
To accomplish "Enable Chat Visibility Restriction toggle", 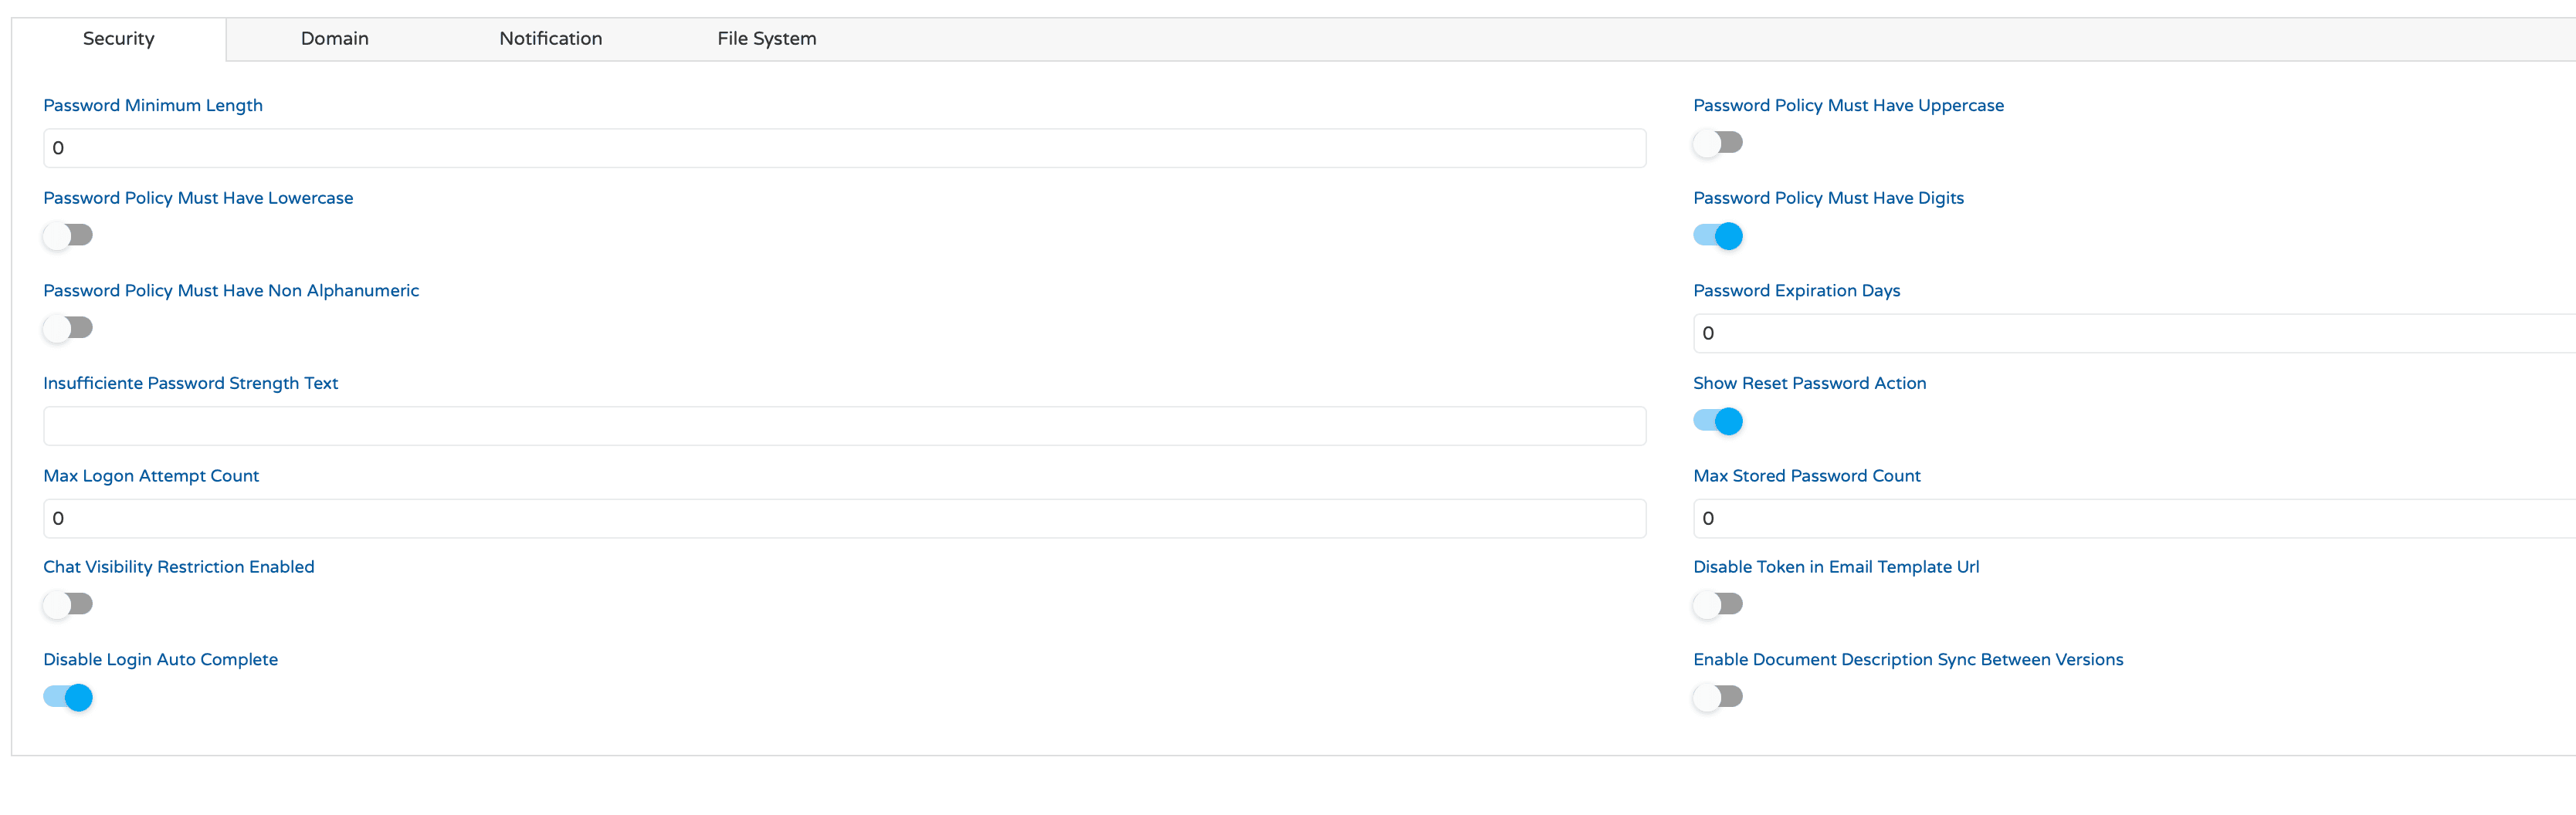I will click(x=68, y=604).
